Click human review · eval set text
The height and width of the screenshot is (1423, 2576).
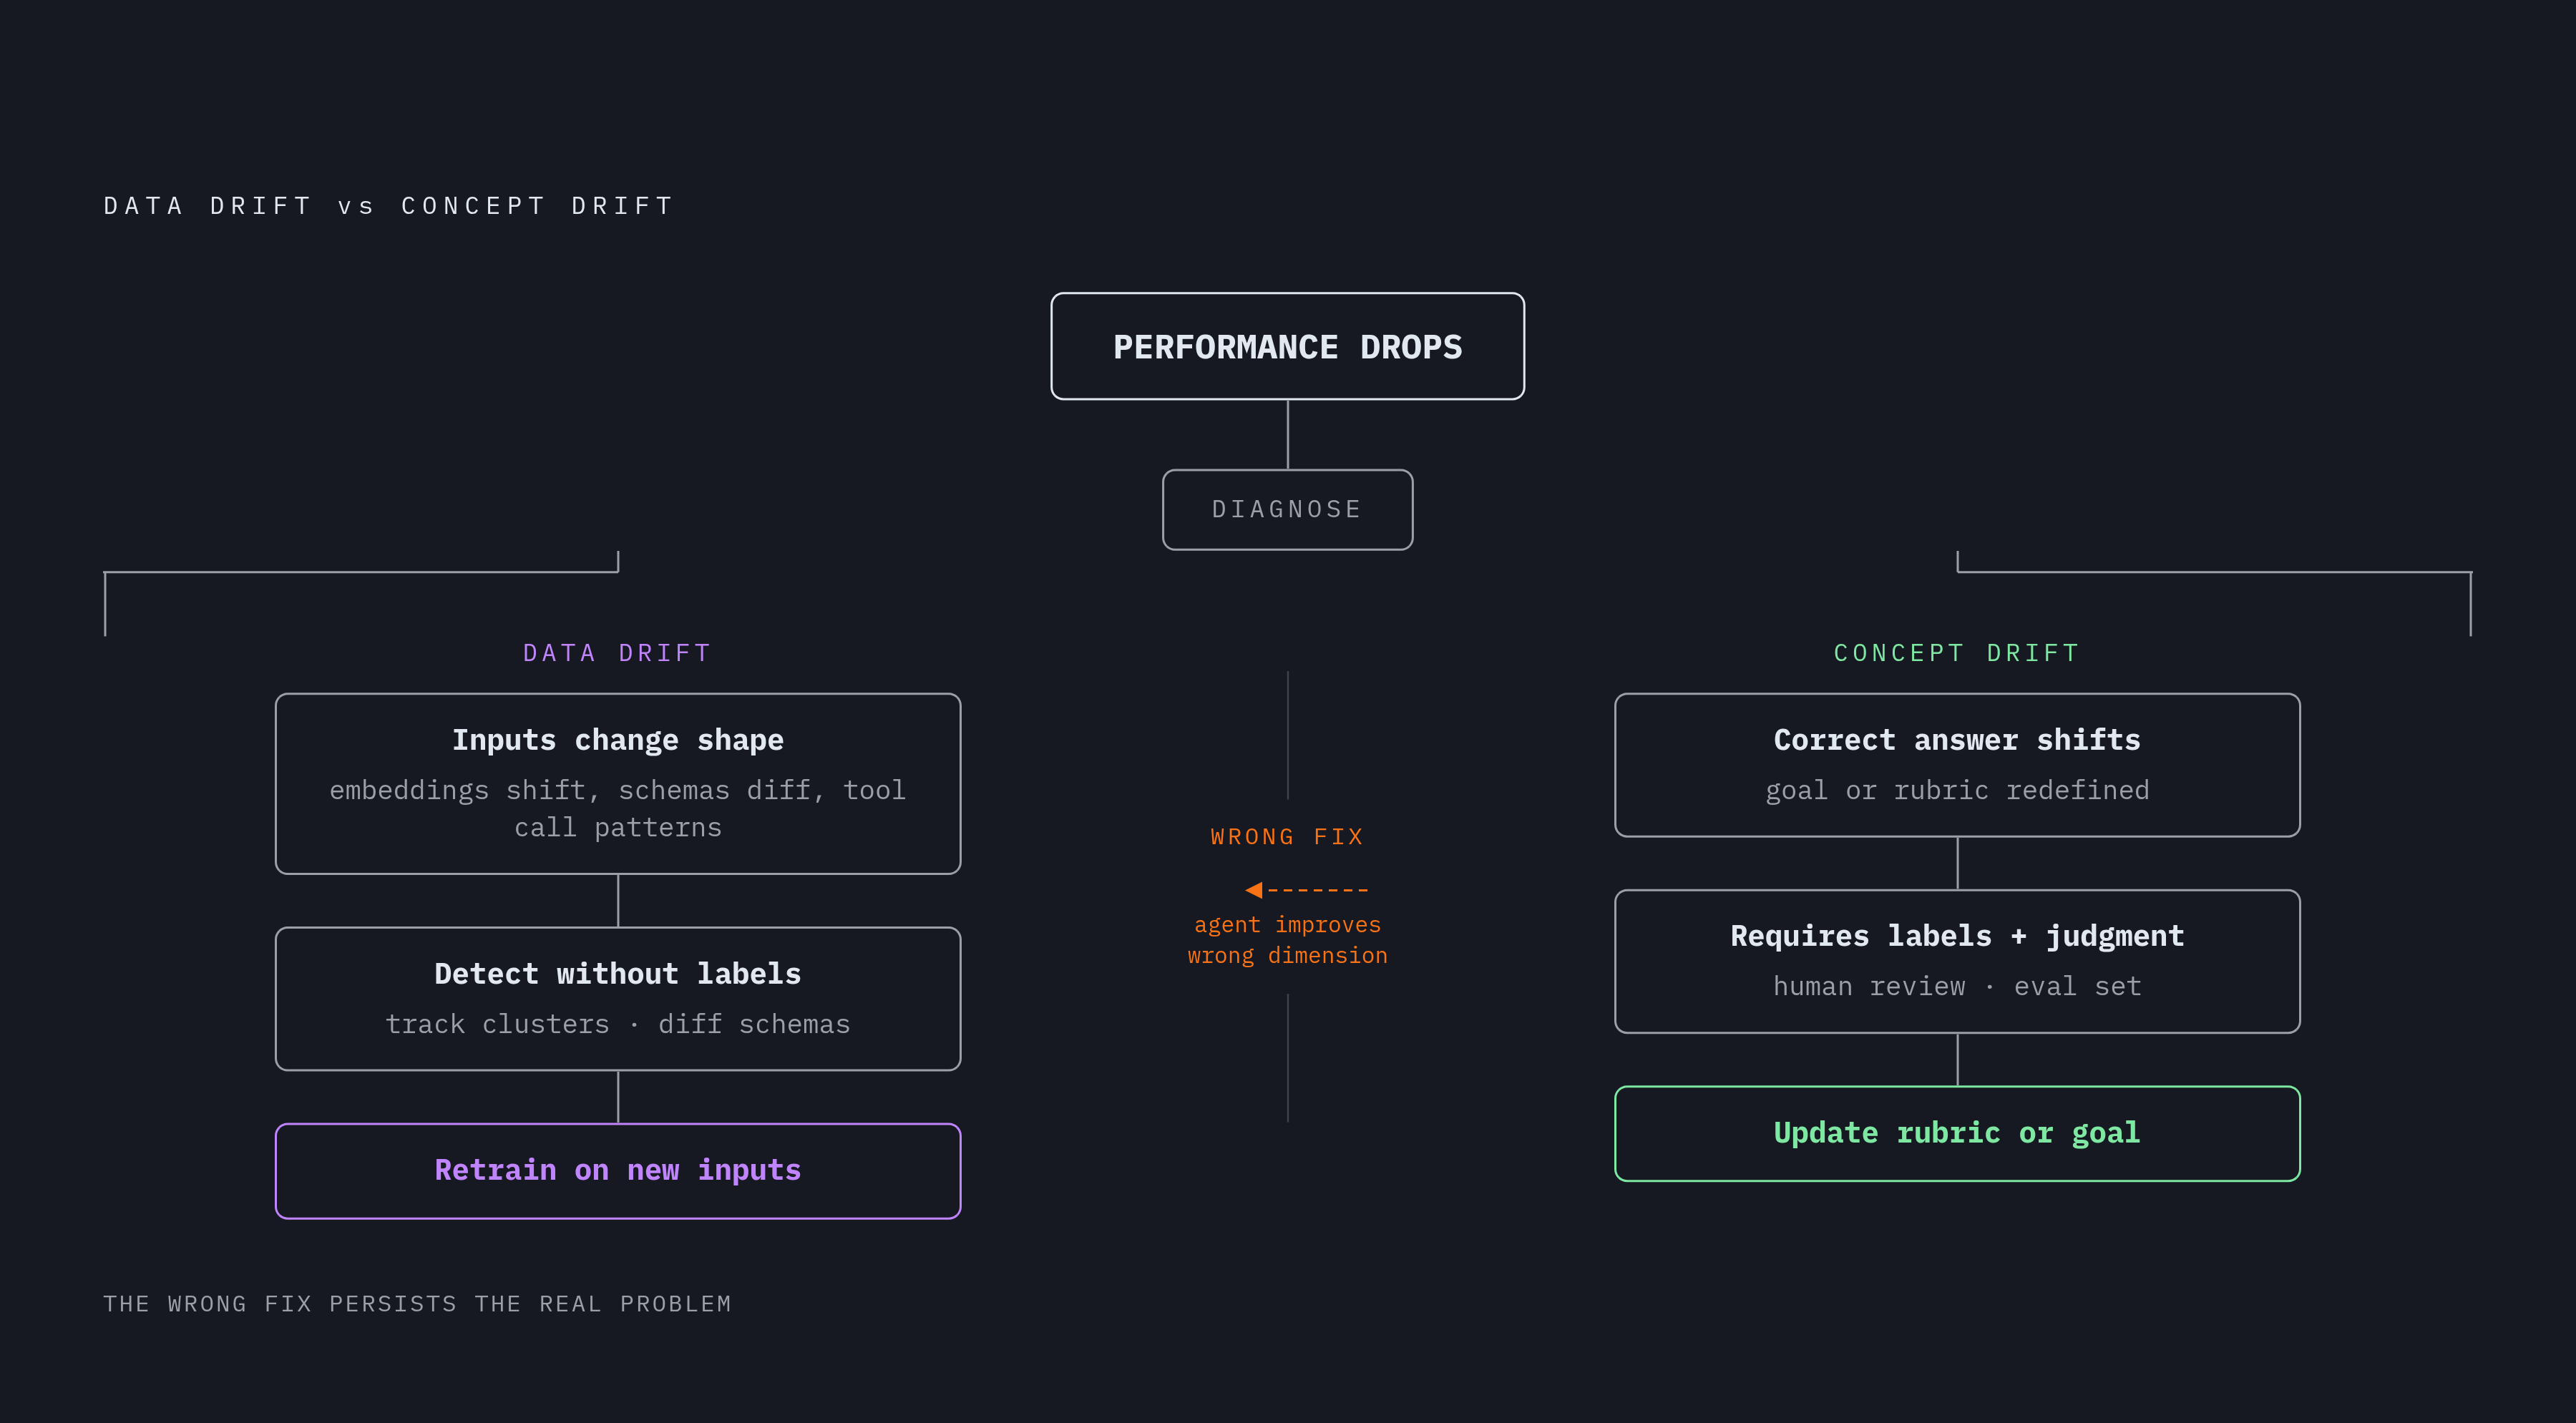tap(1957, 986)
